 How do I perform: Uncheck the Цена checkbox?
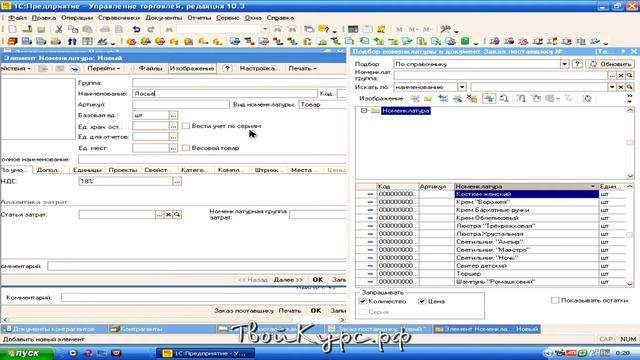tap(422, 301)
